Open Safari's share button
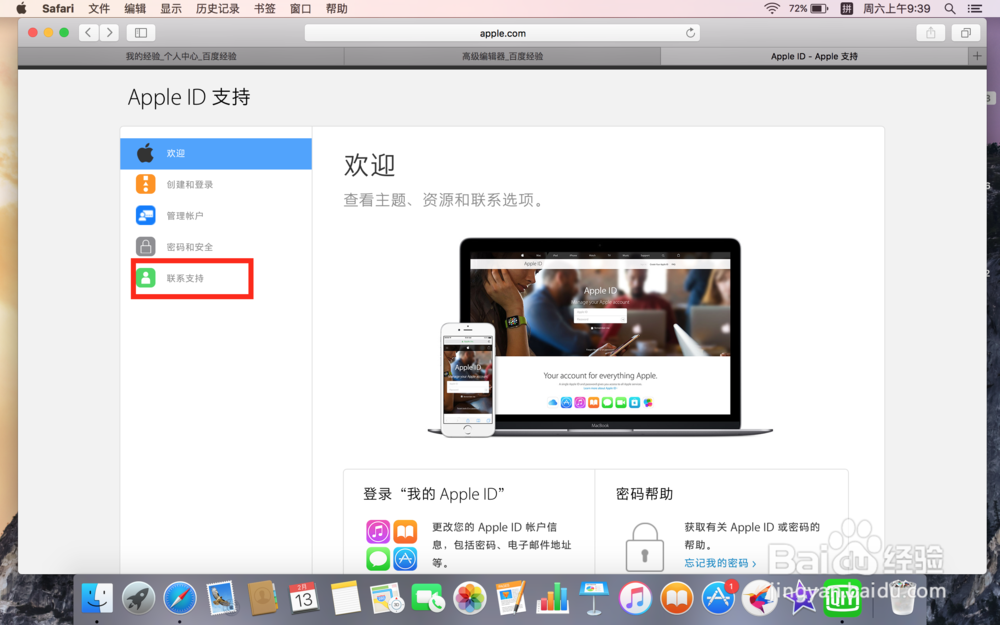Image resolution: width=1000 pixels, height=625 pixels. click(x=930, y=33)
